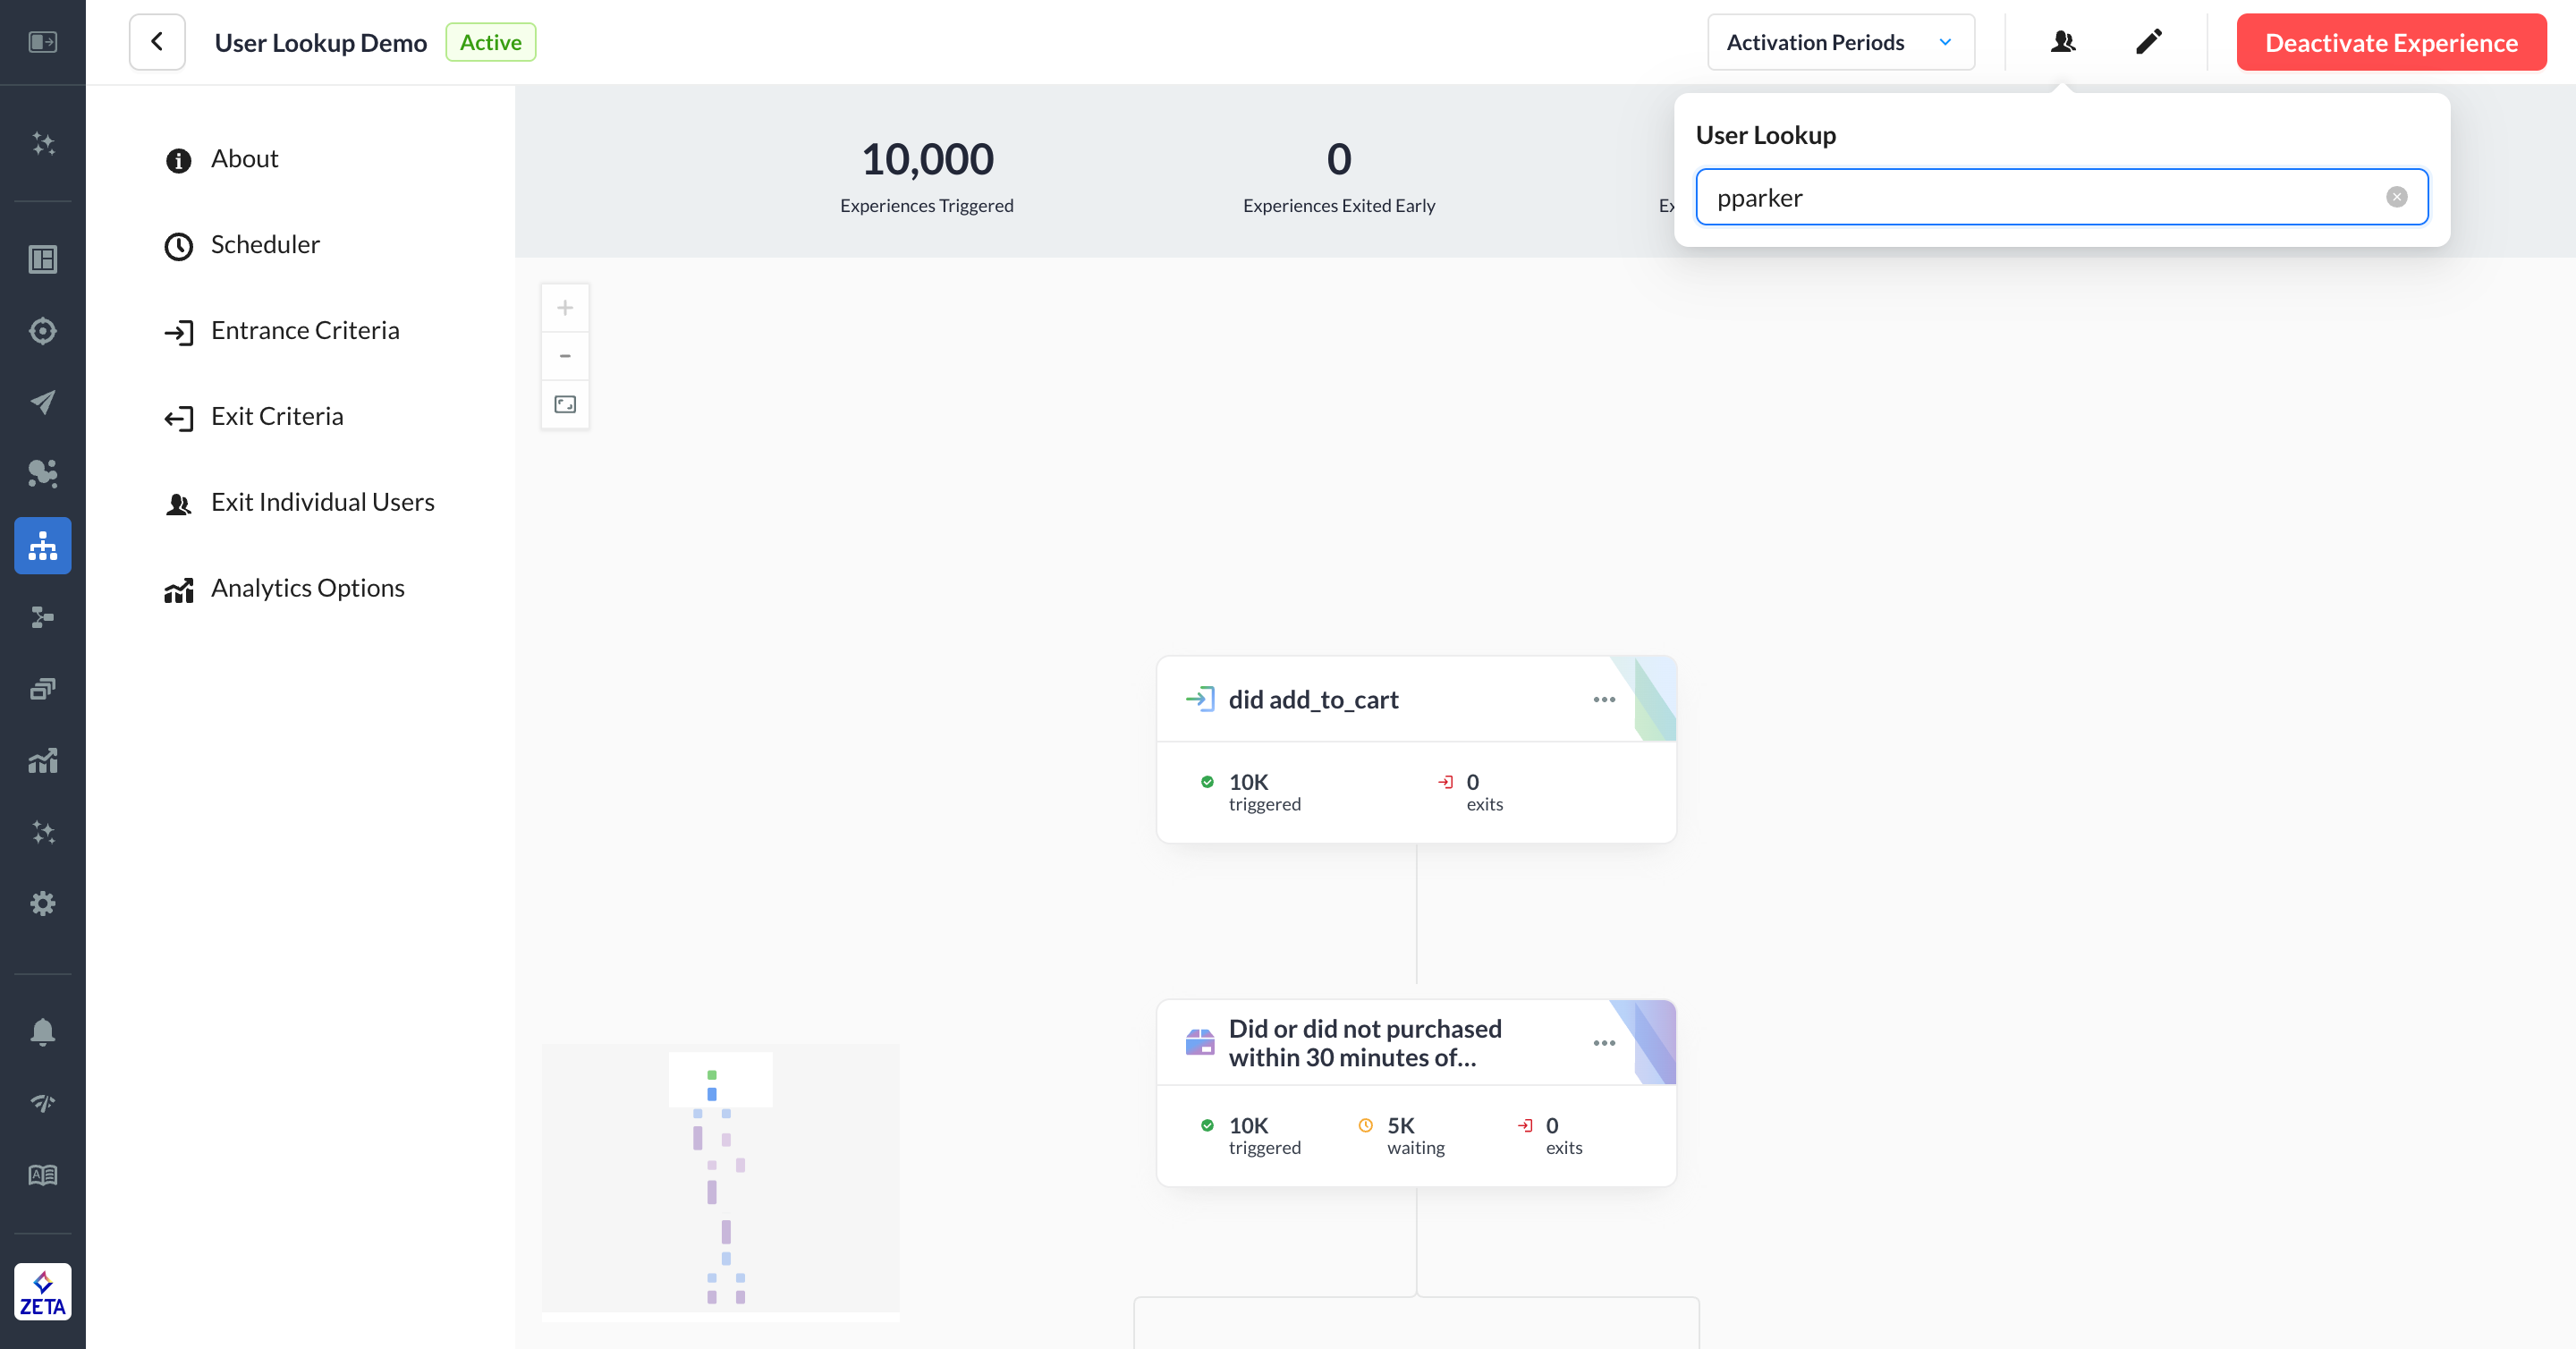The height and width of the screenshot is (1349, 2576).
Task: Go back using the back arrow button
Action: (157, 42)
